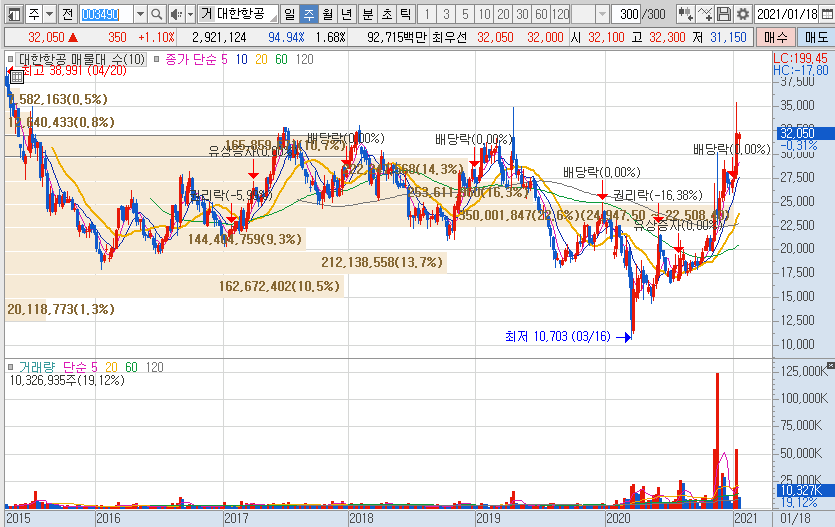Image resolution: width=835 pixels, height=527 pixels.
Task: Select the 주 weekly period
Action: (x=308, y=14)
